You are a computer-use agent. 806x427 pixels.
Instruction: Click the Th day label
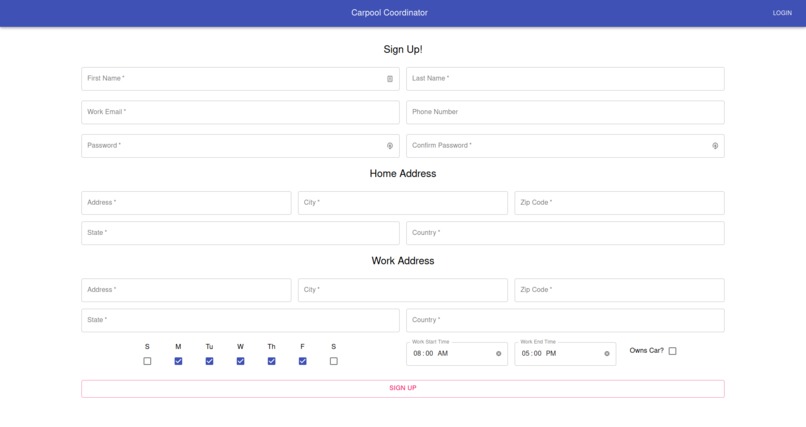pyautogui.click(x=271, y=347)
